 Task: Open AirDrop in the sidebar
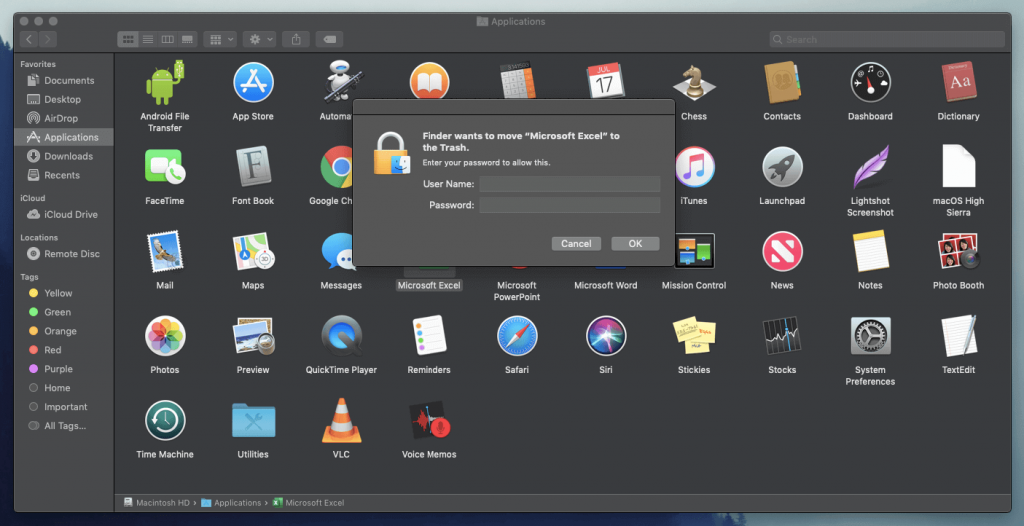[63, 118]
